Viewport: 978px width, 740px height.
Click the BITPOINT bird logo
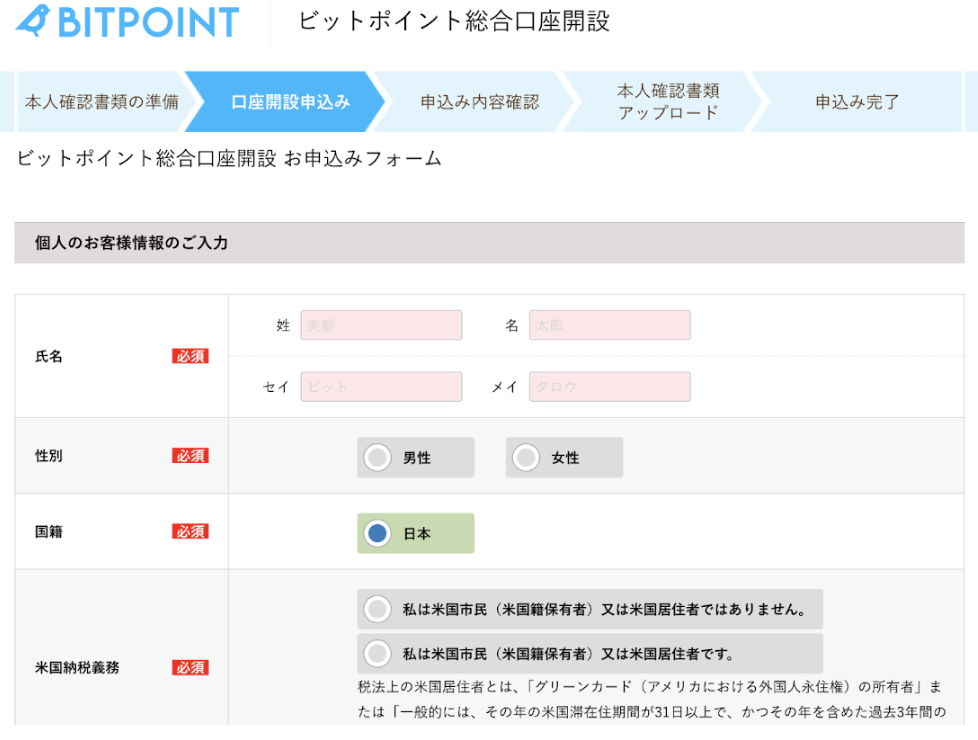(127, 21)
